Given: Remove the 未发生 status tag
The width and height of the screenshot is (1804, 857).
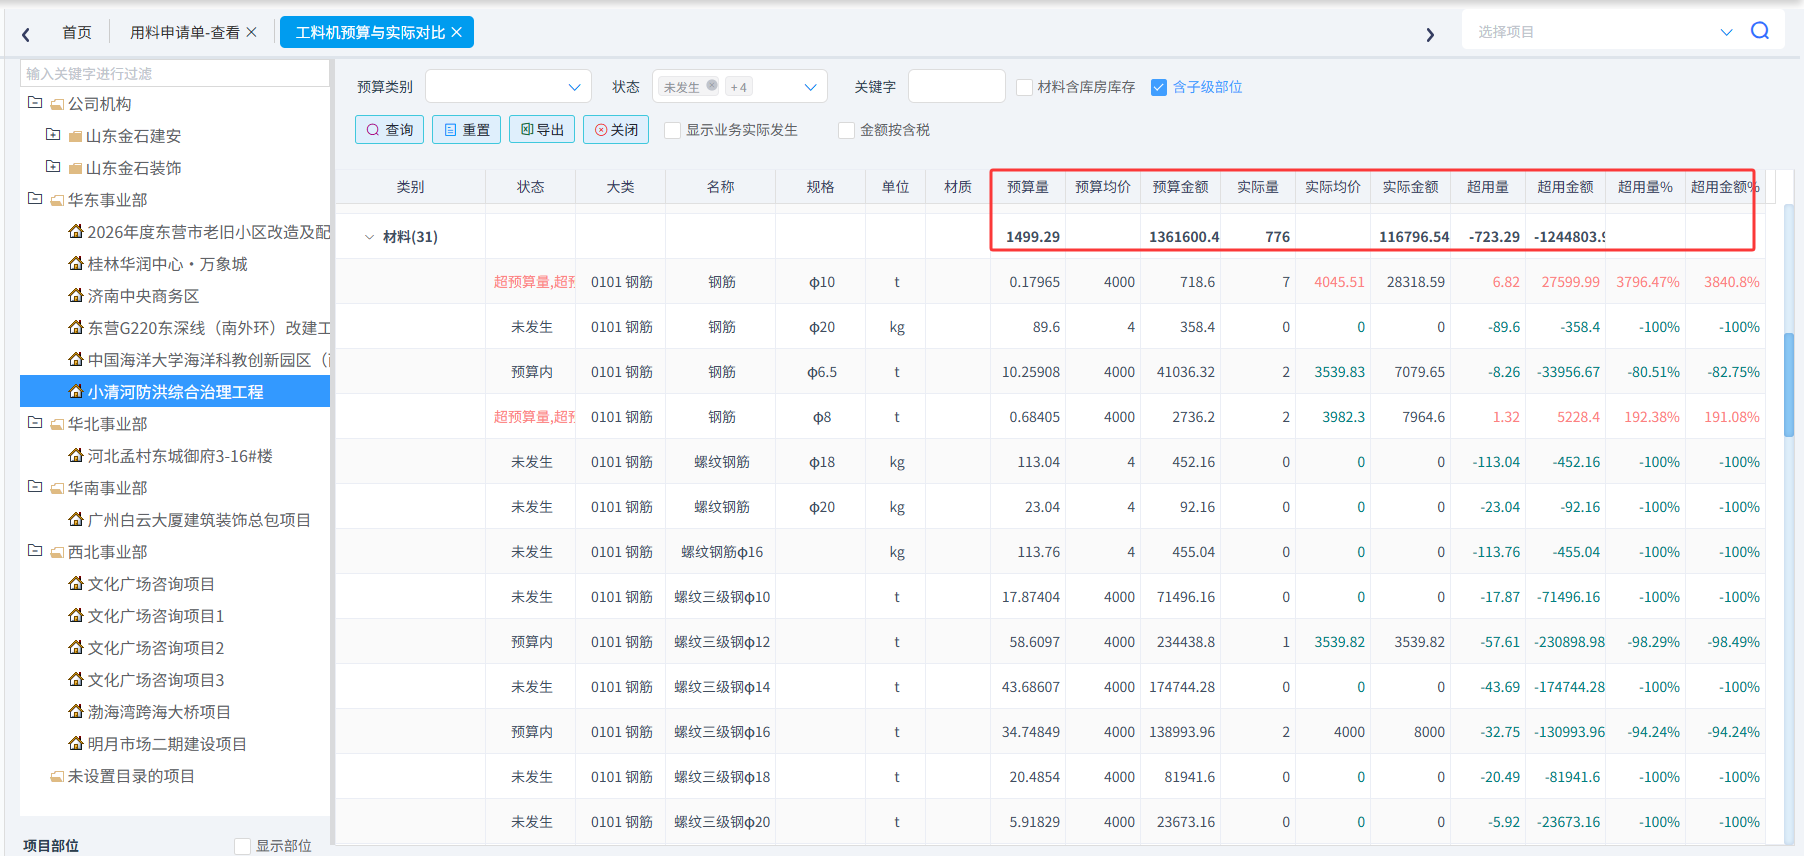Looking at the screenshot, I should (x=712, y=86).
